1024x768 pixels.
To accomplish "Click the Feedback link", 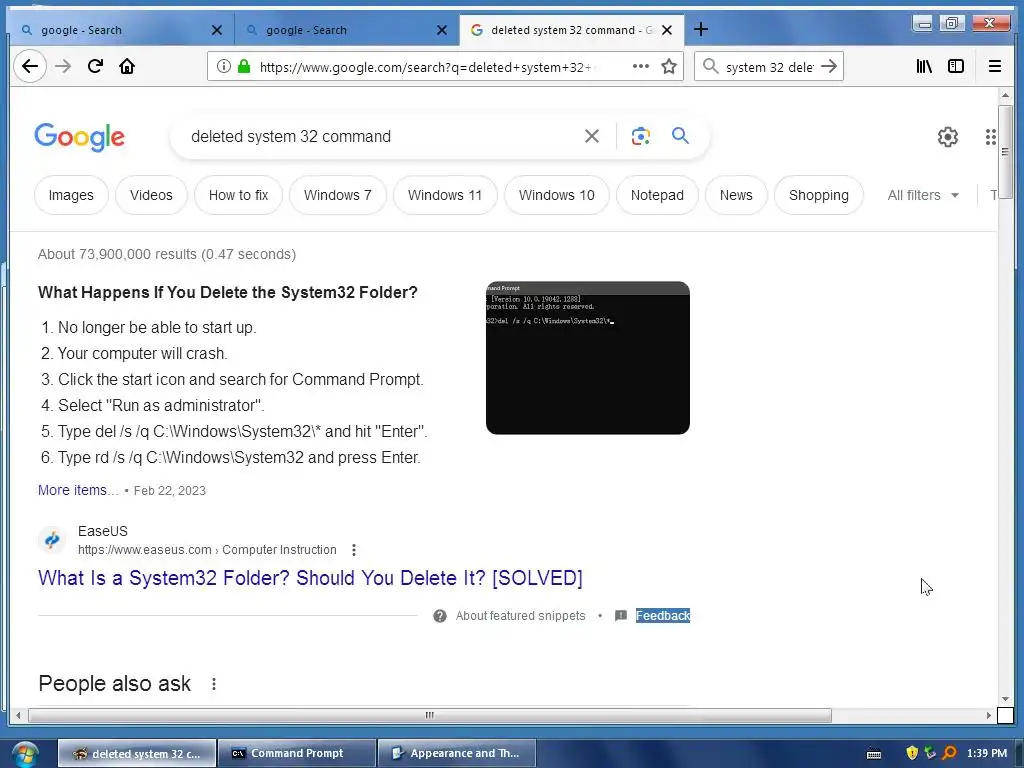I will tap(663, 616).
